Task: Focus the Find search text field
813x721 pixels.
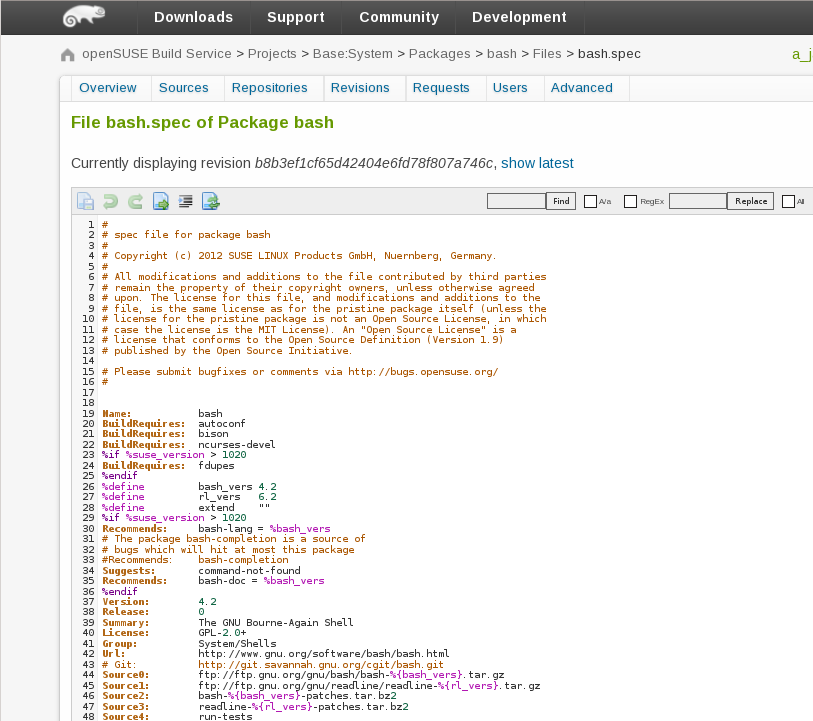Action: point(516,201)
